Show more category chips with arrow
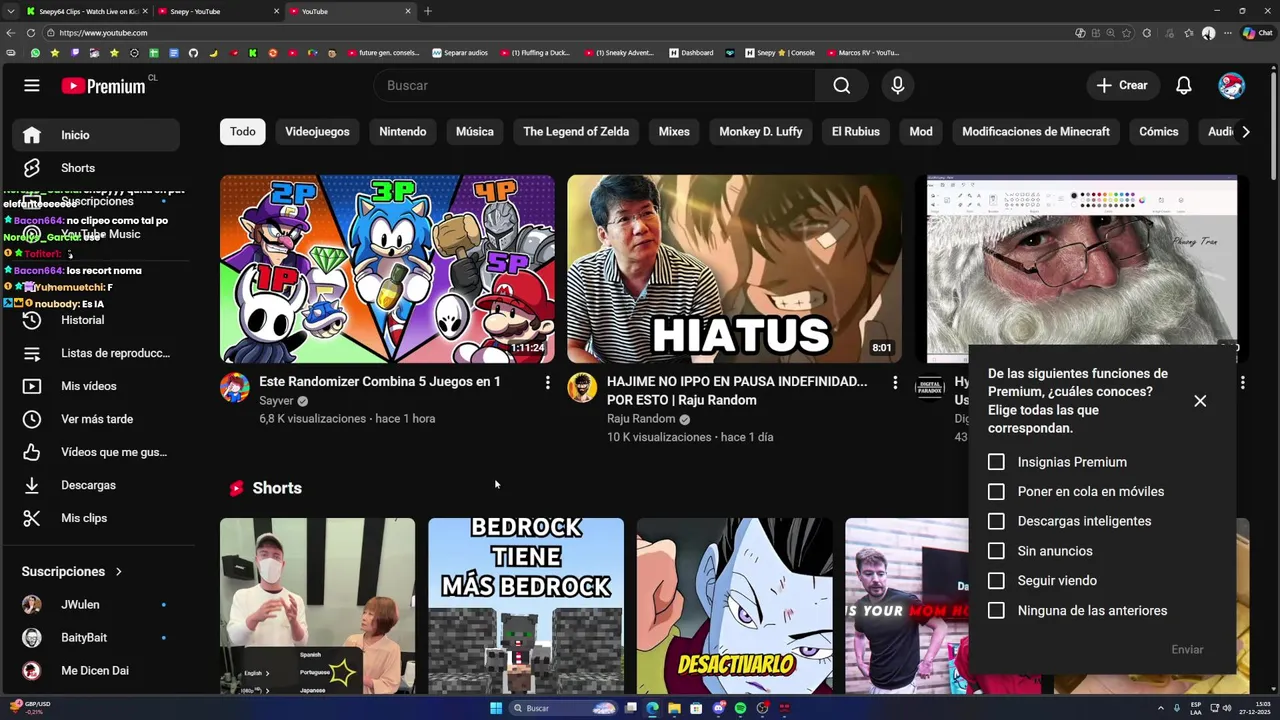1280x720 pixels. (1245, 132)
